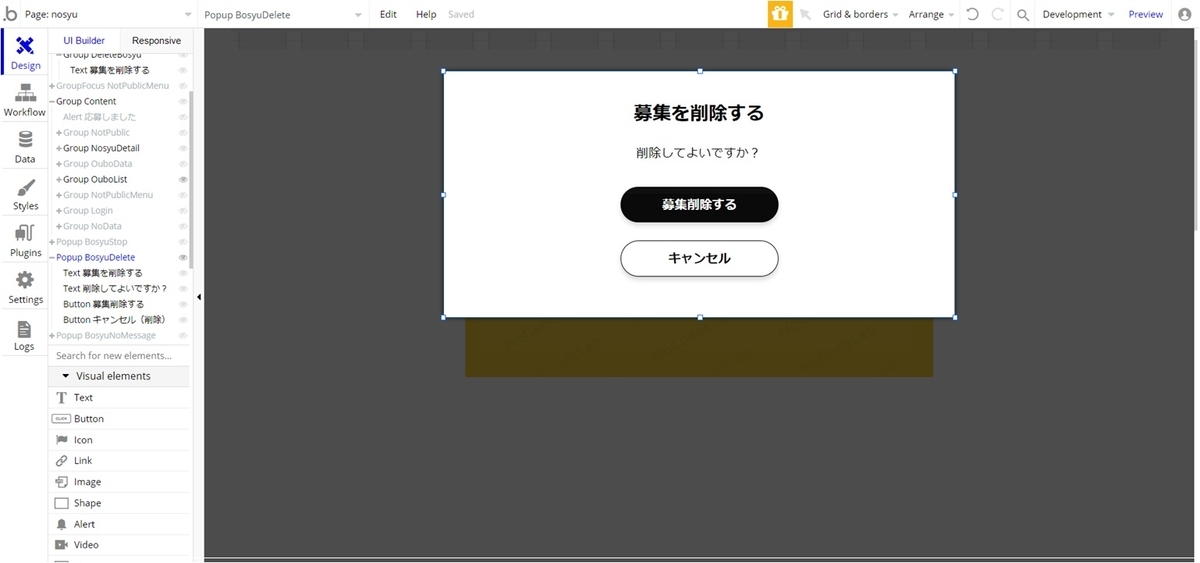This screenshot has width=1200, height=563.
Task: Open the Help menu
Action: (426, 14)
